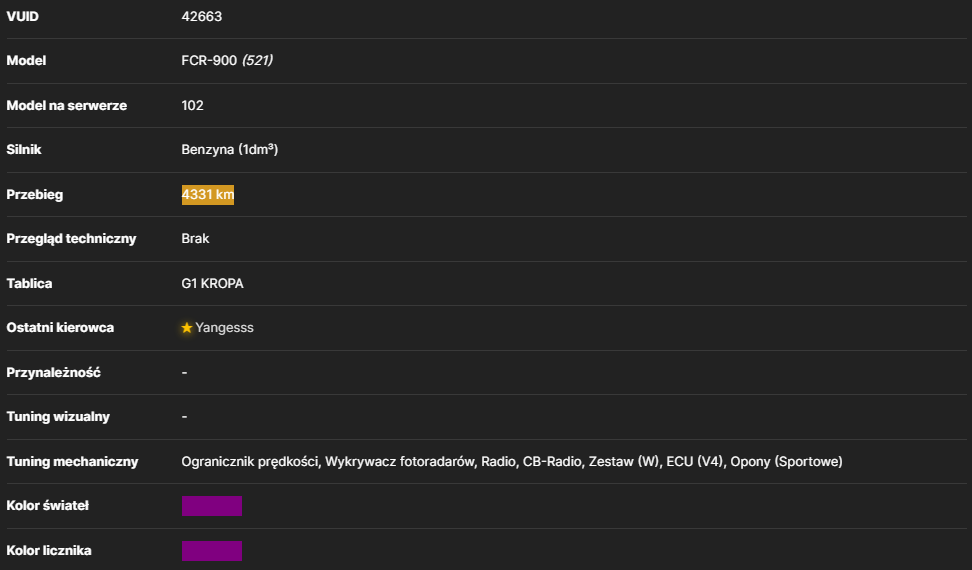Screen dimensions: 972x570
Task: Click the Przynależność label
Action: click(x=53, y=372)
